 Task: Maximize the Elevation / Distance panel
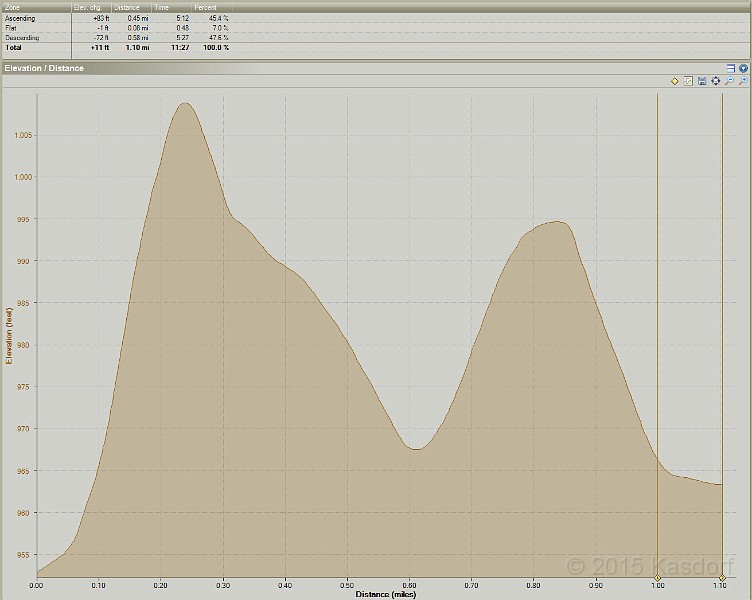click(x=731, y=68)
